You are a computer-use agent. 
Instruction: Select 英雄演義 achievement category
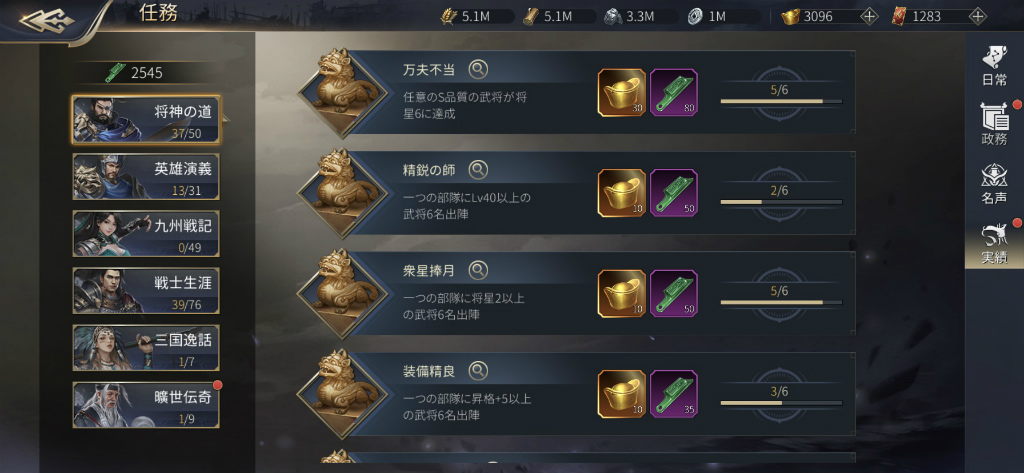(146, 176)
